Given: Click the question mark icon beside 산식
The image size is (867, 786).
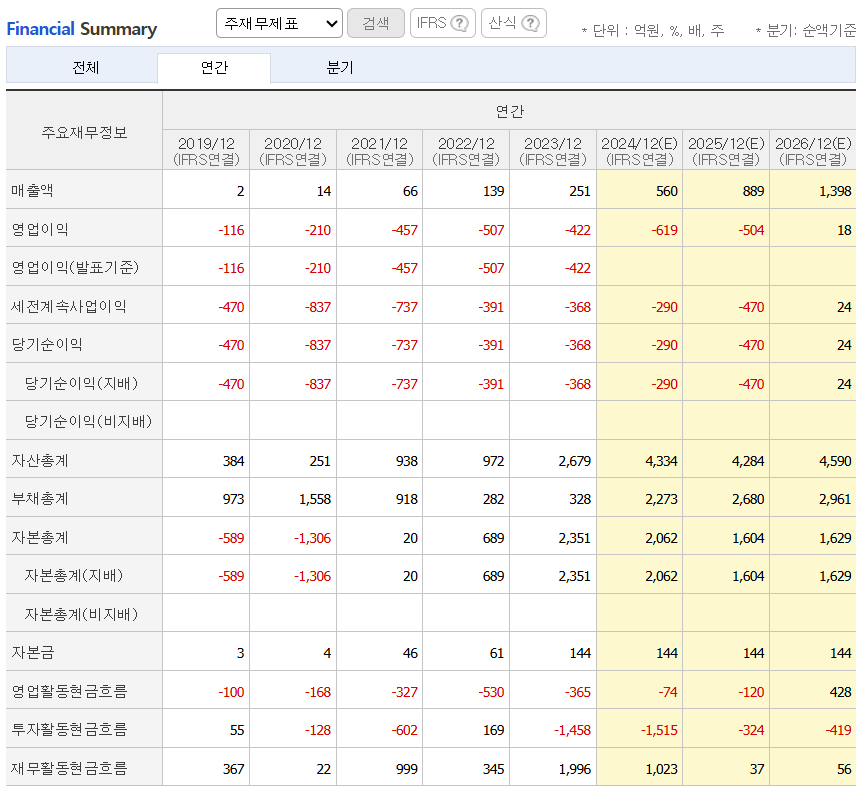Looking at the screenshot, I should click(x=530, y=23).
